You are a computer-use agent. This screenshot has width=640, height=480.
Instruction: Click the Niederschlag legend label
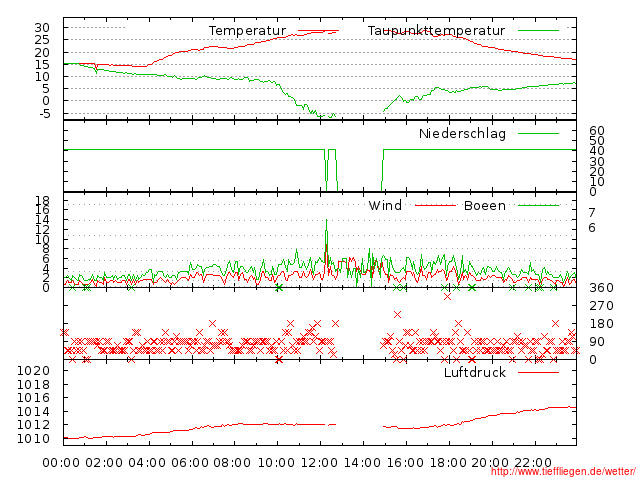tap(462, 134)
